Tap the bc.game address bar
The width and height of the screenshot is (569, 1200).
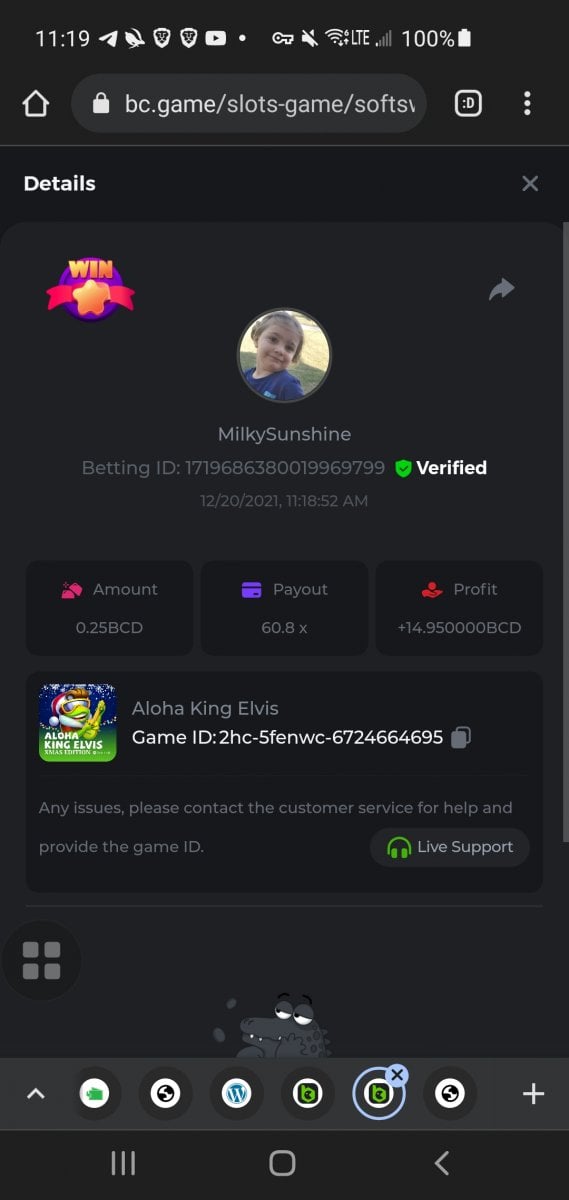click(249, 103)
